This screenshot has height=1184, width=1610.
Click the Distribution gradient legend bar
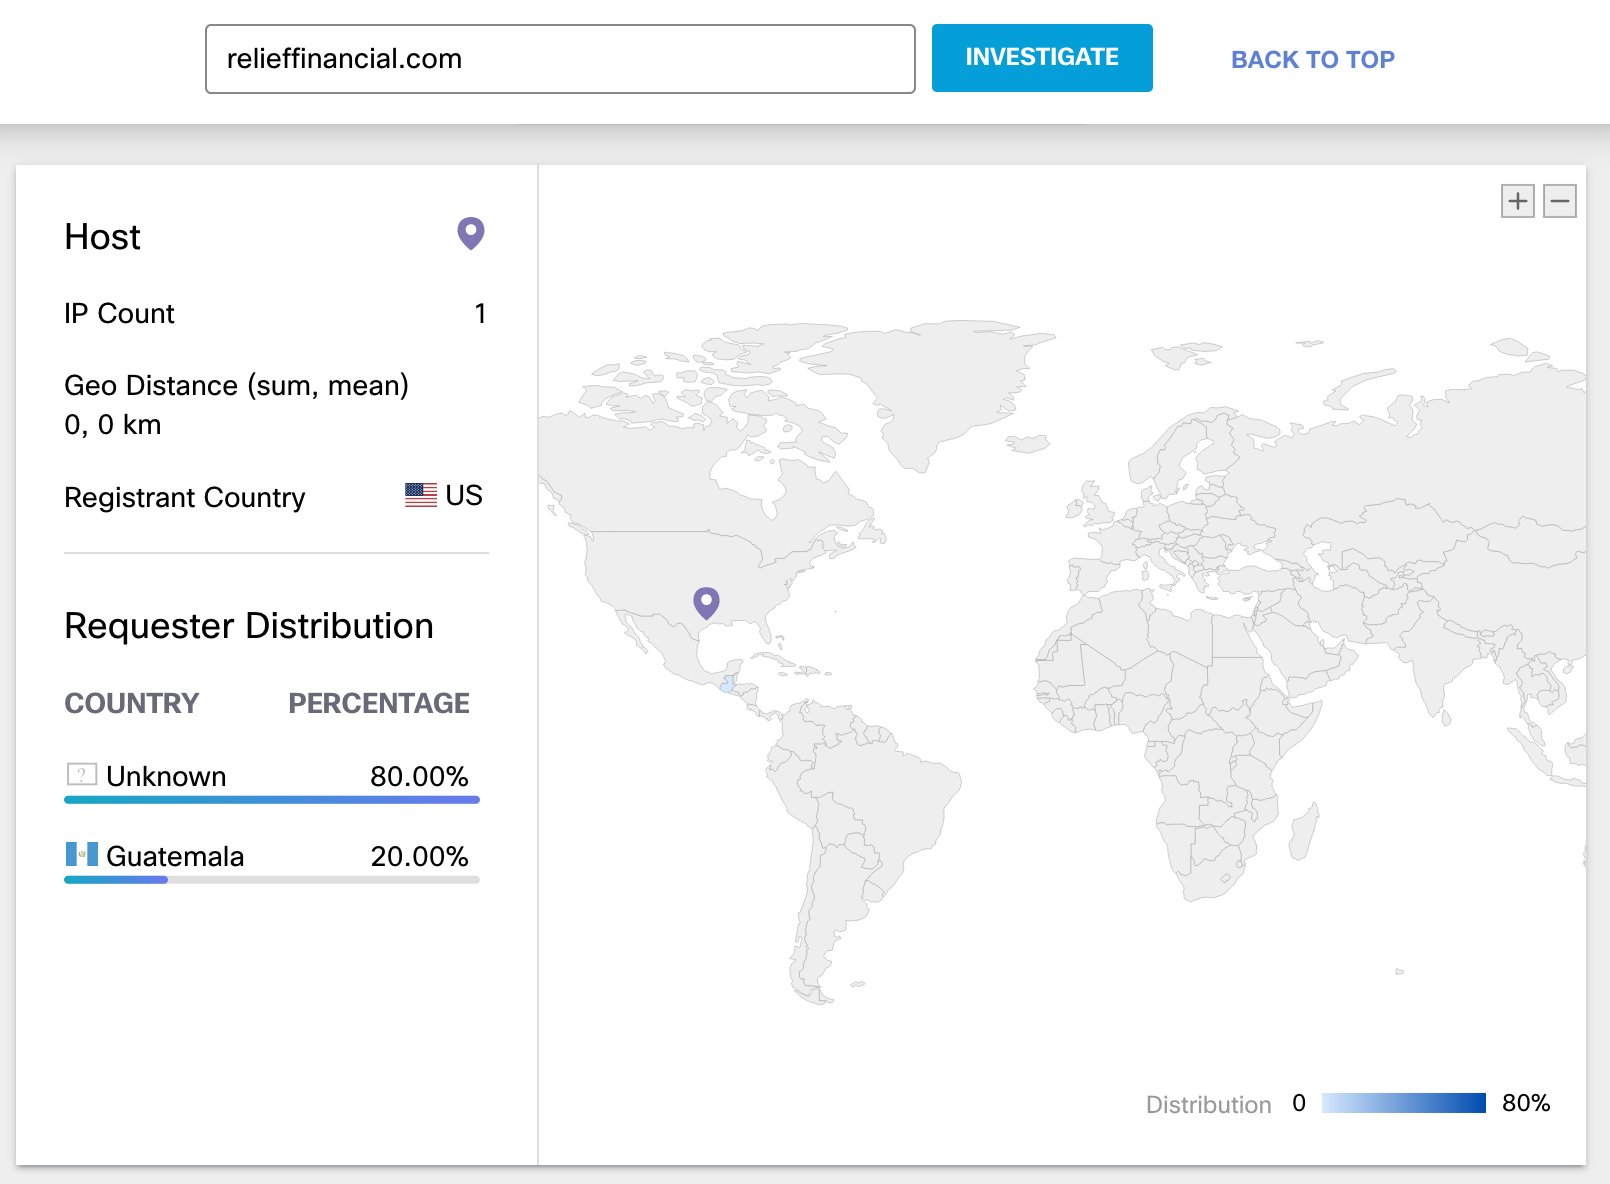click(1403, 1103)
